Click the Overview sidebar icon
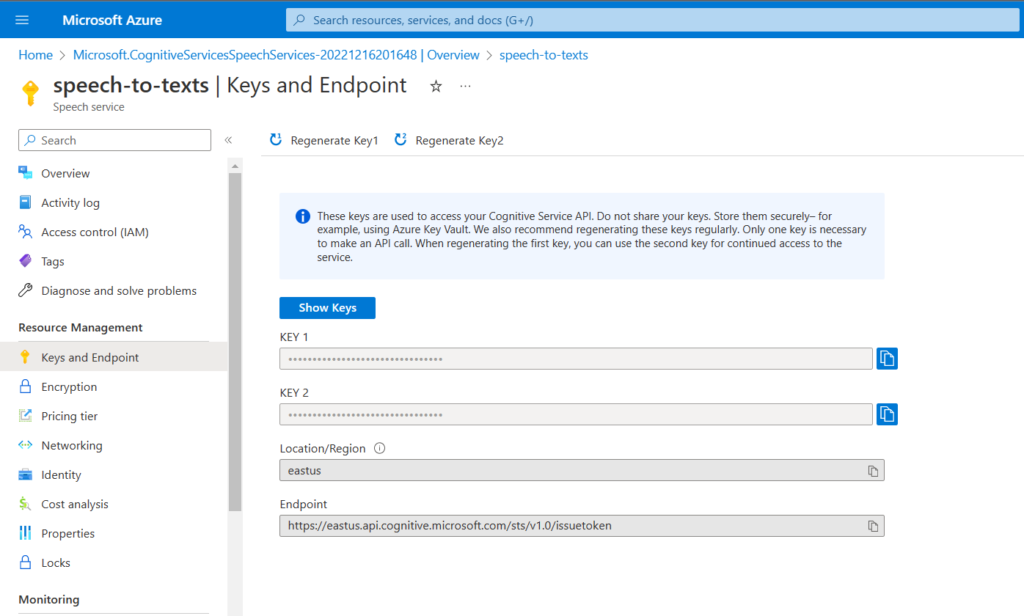This screenshot has width=1024, height=616. tap(25, 172)
